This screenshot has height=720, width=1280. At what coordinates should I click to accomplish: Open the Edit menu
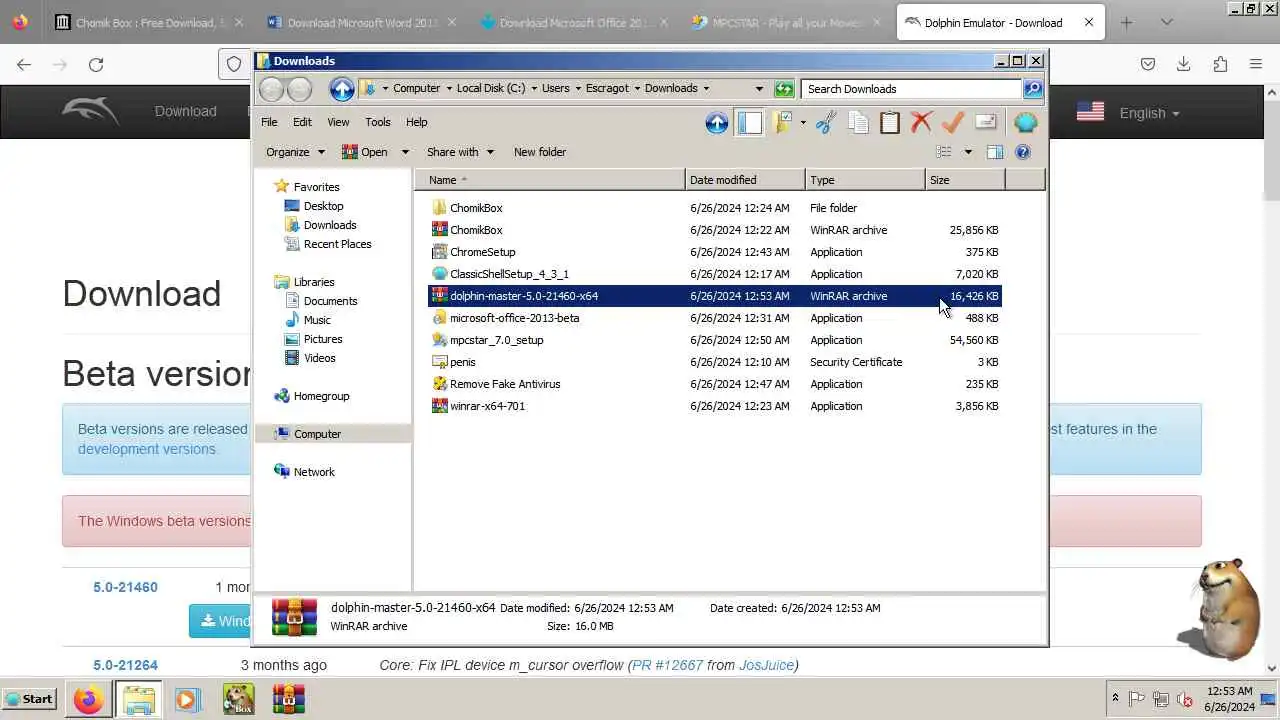pyautogui.click(x=302, y=122)
